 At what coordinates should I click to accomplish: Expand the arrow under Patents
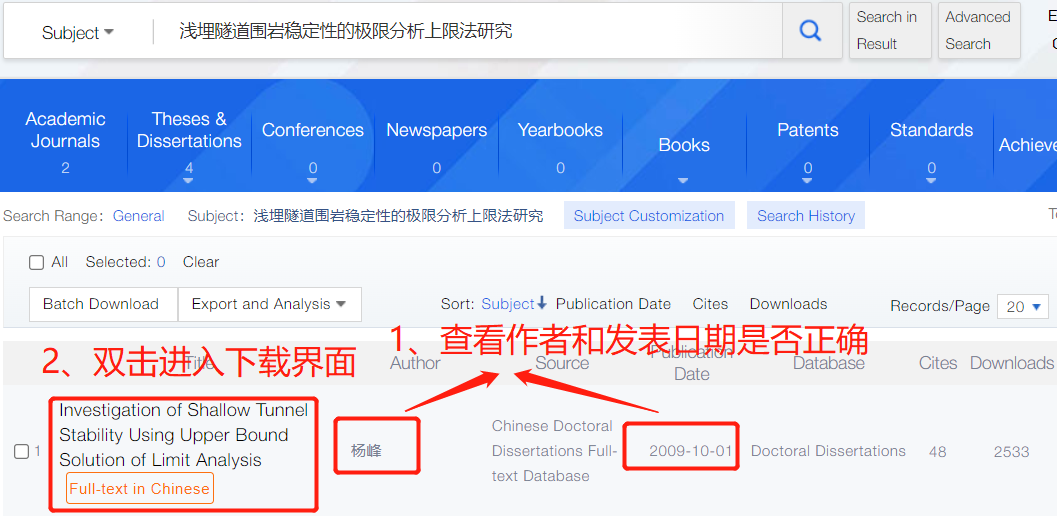[807, 181]
